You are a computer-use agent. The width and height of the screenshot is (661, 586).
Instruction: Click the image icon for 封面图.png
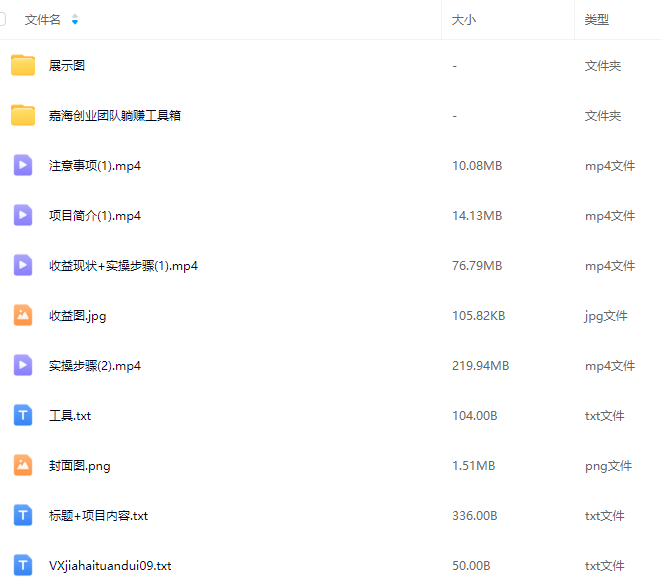click(23, 466)
